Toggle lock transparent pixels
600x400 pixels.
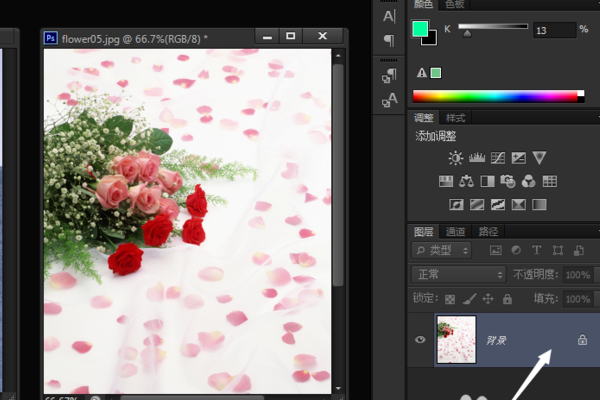(450, 298)
